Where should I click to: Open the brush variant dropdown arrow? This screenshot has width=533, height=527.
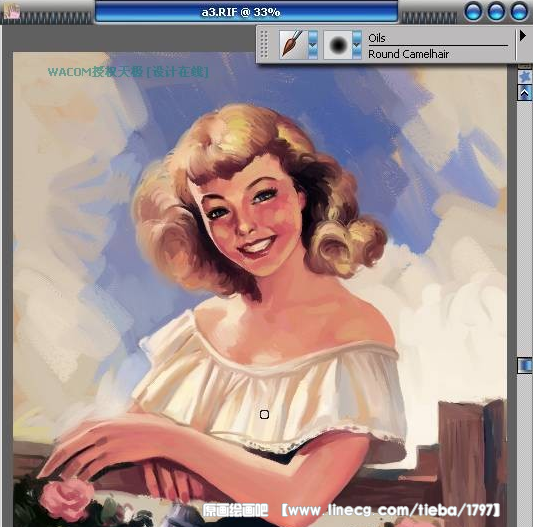[357, 45]
